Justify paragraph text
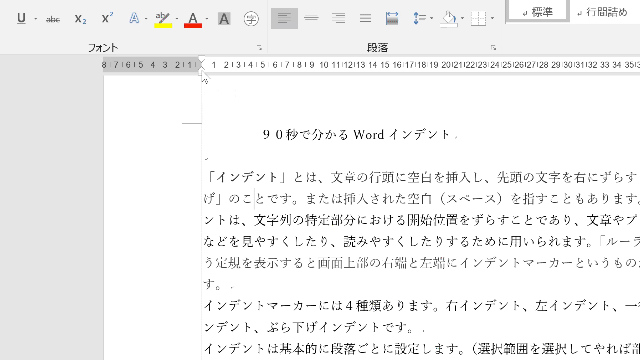640x360 pixels. (x=365, y=18)
